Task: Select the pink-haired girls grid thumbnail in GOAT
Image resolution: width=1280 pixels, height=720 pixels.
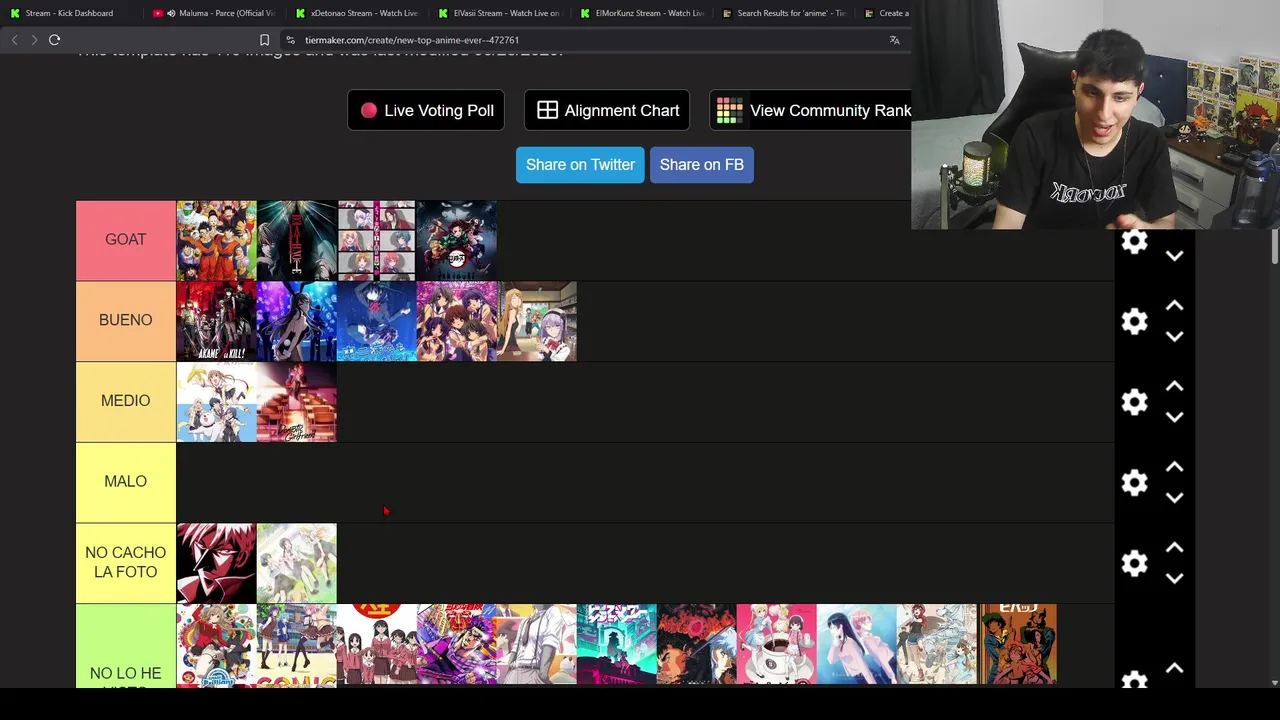Action: [377, 241]
